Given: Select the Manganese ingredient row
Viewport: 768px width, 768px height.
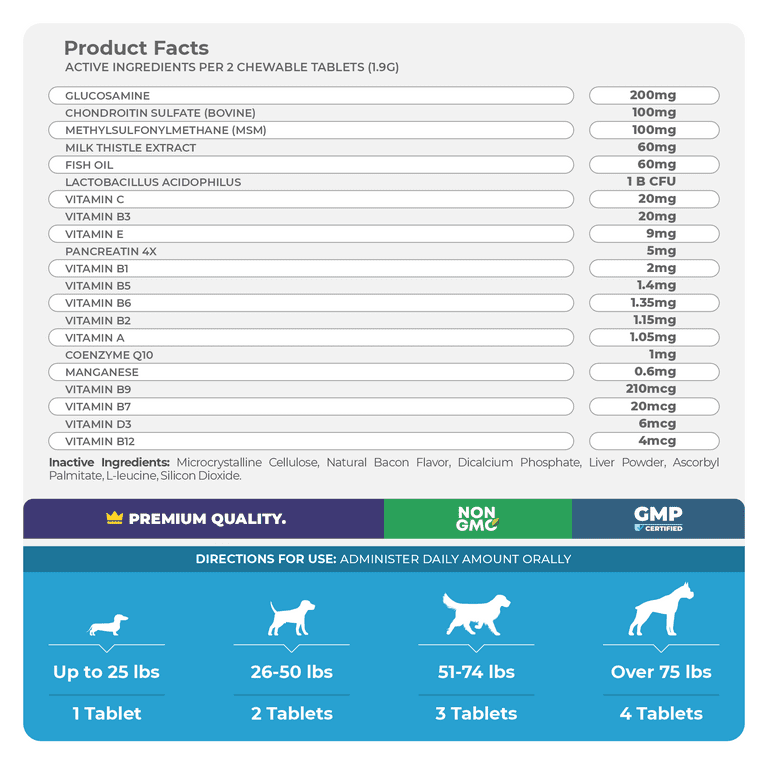Looking at the screenshot, I should click(310, 372).
